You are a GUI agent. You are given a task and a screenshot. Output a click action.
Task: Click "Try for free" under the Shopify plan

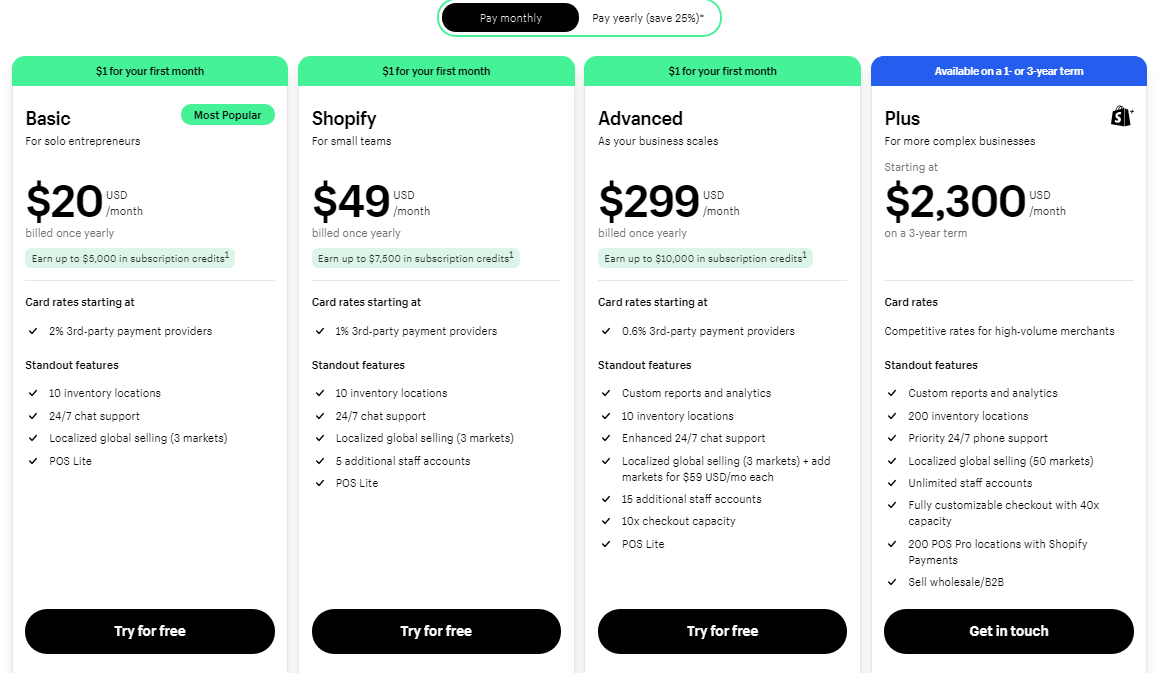coord(436,631)
